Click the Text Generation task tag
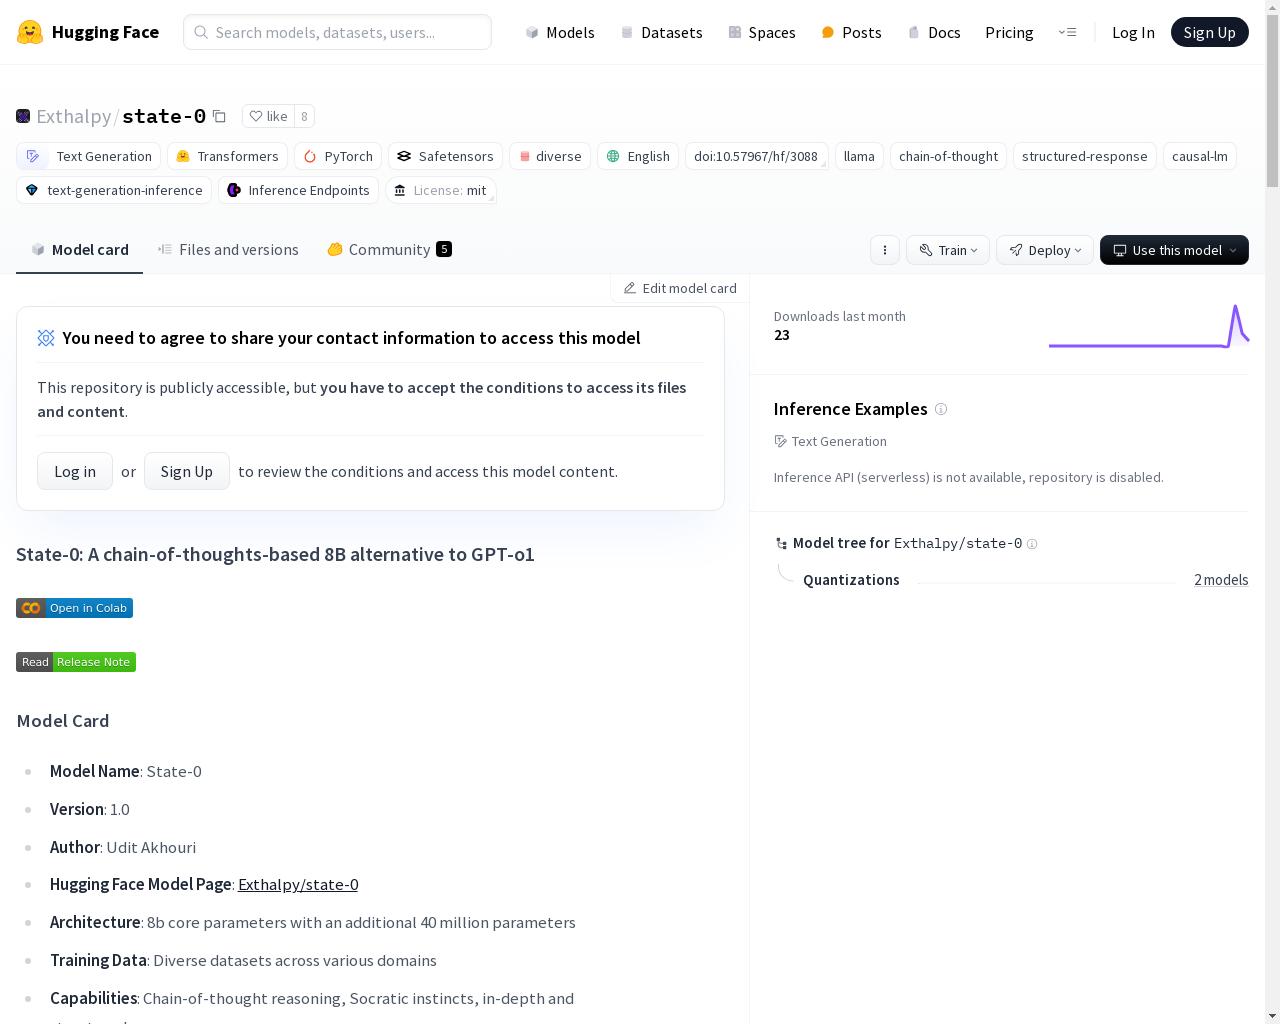This screenshot has height=1024, width=1280. (89, 156)
